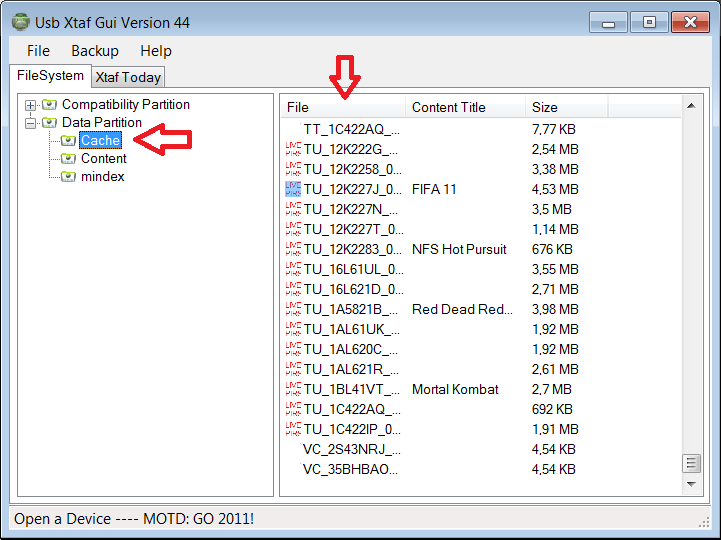
Task: Click the file list scrollbar thumb
Action: [691, 463]
